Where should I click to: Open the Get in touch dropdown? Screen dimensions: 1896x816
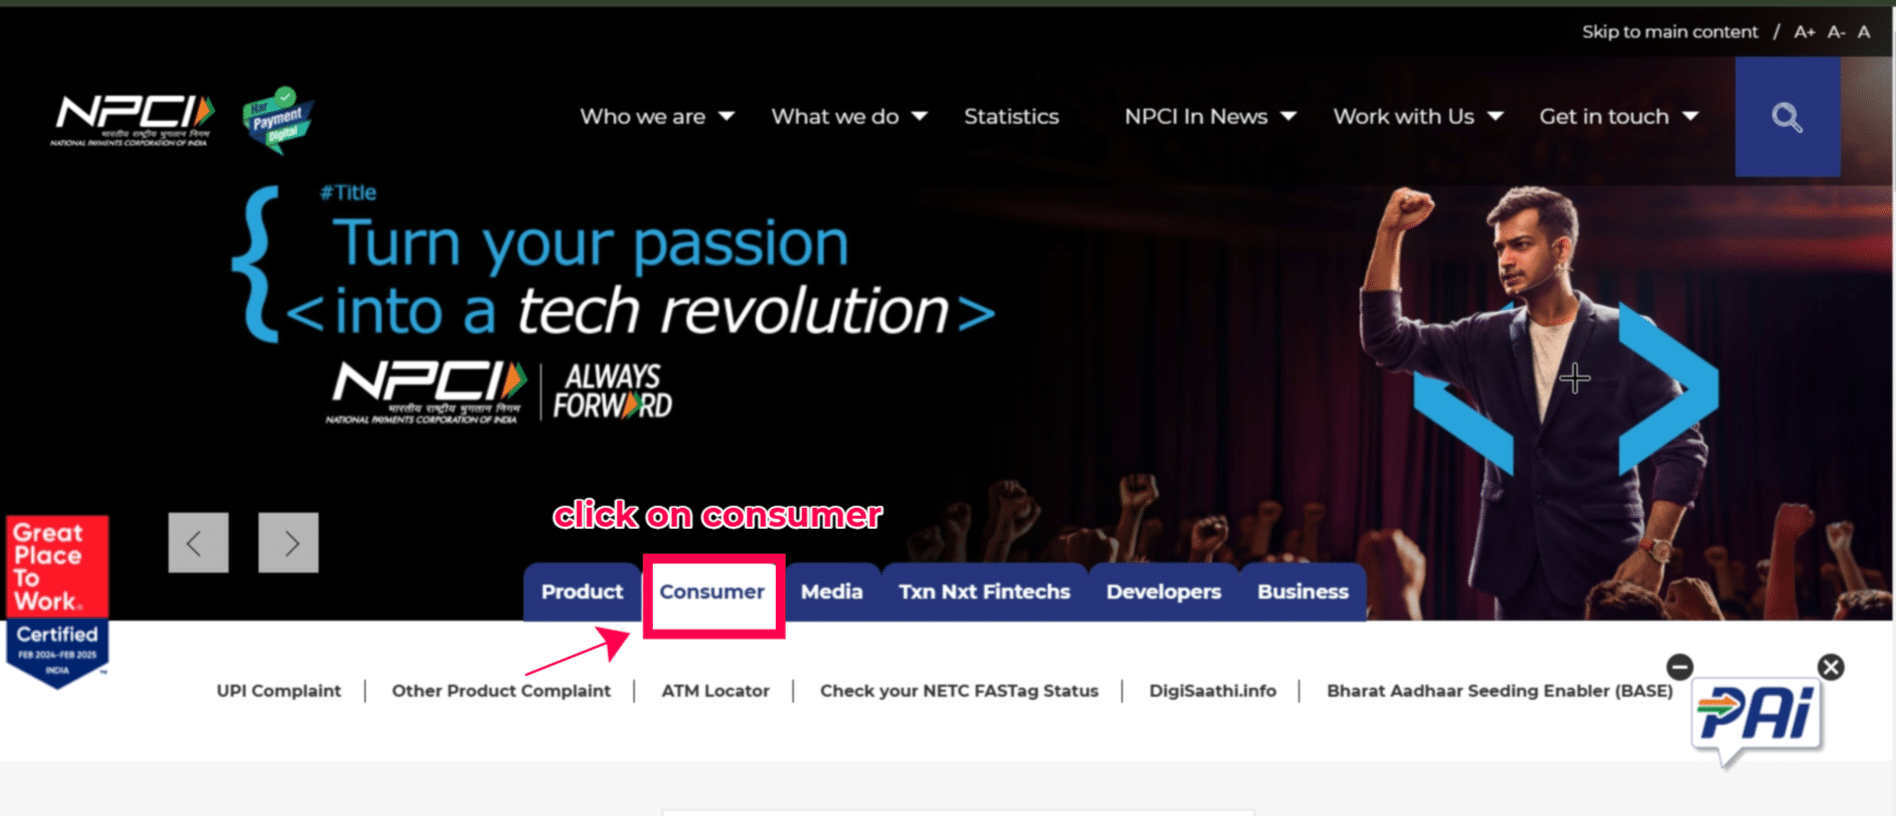tap(1619, 117)
